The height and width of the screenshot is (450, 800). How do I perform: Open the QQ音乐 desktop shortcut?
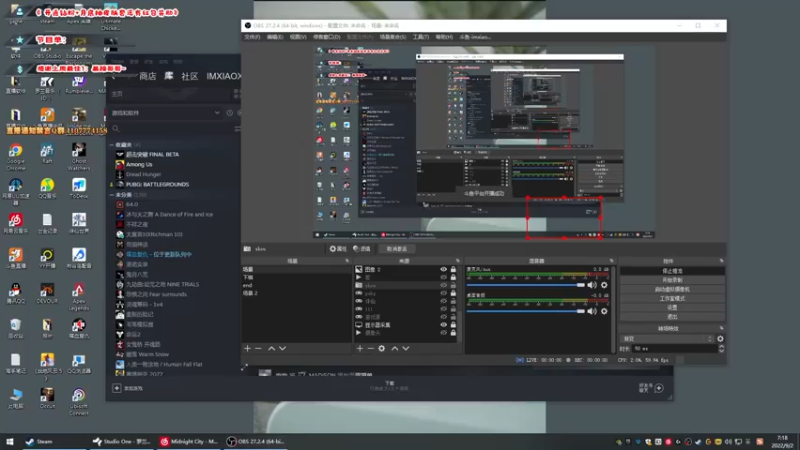[x=47, y=188]
